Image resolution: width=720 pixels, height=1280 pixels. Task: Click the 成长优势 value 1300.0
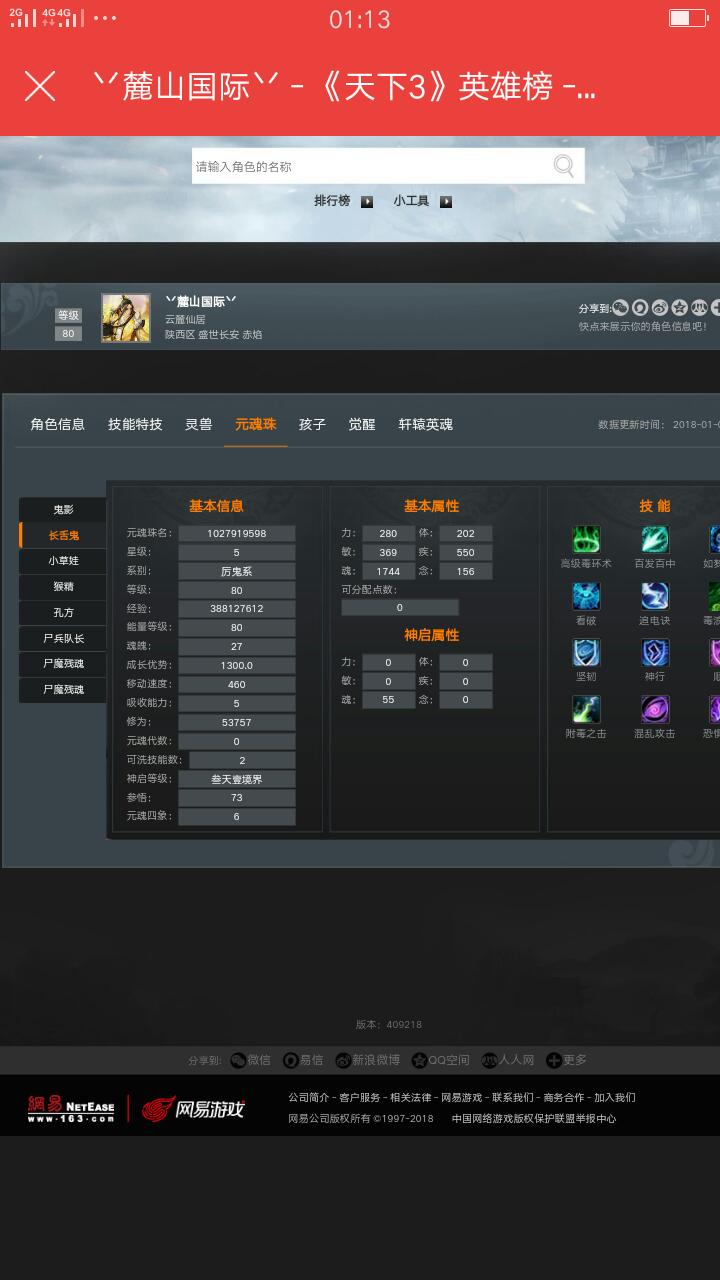tap(237, 665)
